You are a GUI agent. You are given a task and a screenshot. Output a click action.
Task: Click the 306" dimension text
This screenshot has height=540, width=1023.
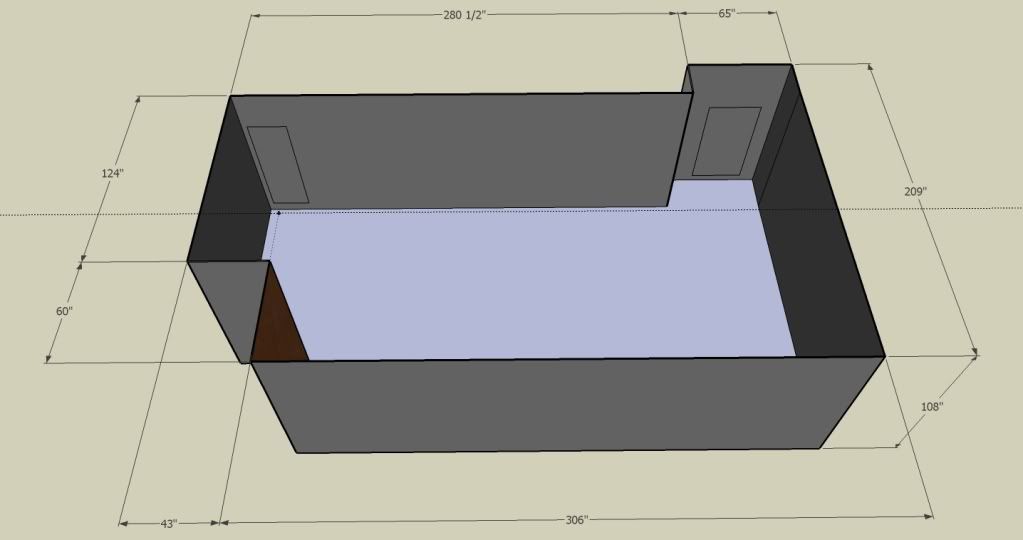(x=577, y=520)
